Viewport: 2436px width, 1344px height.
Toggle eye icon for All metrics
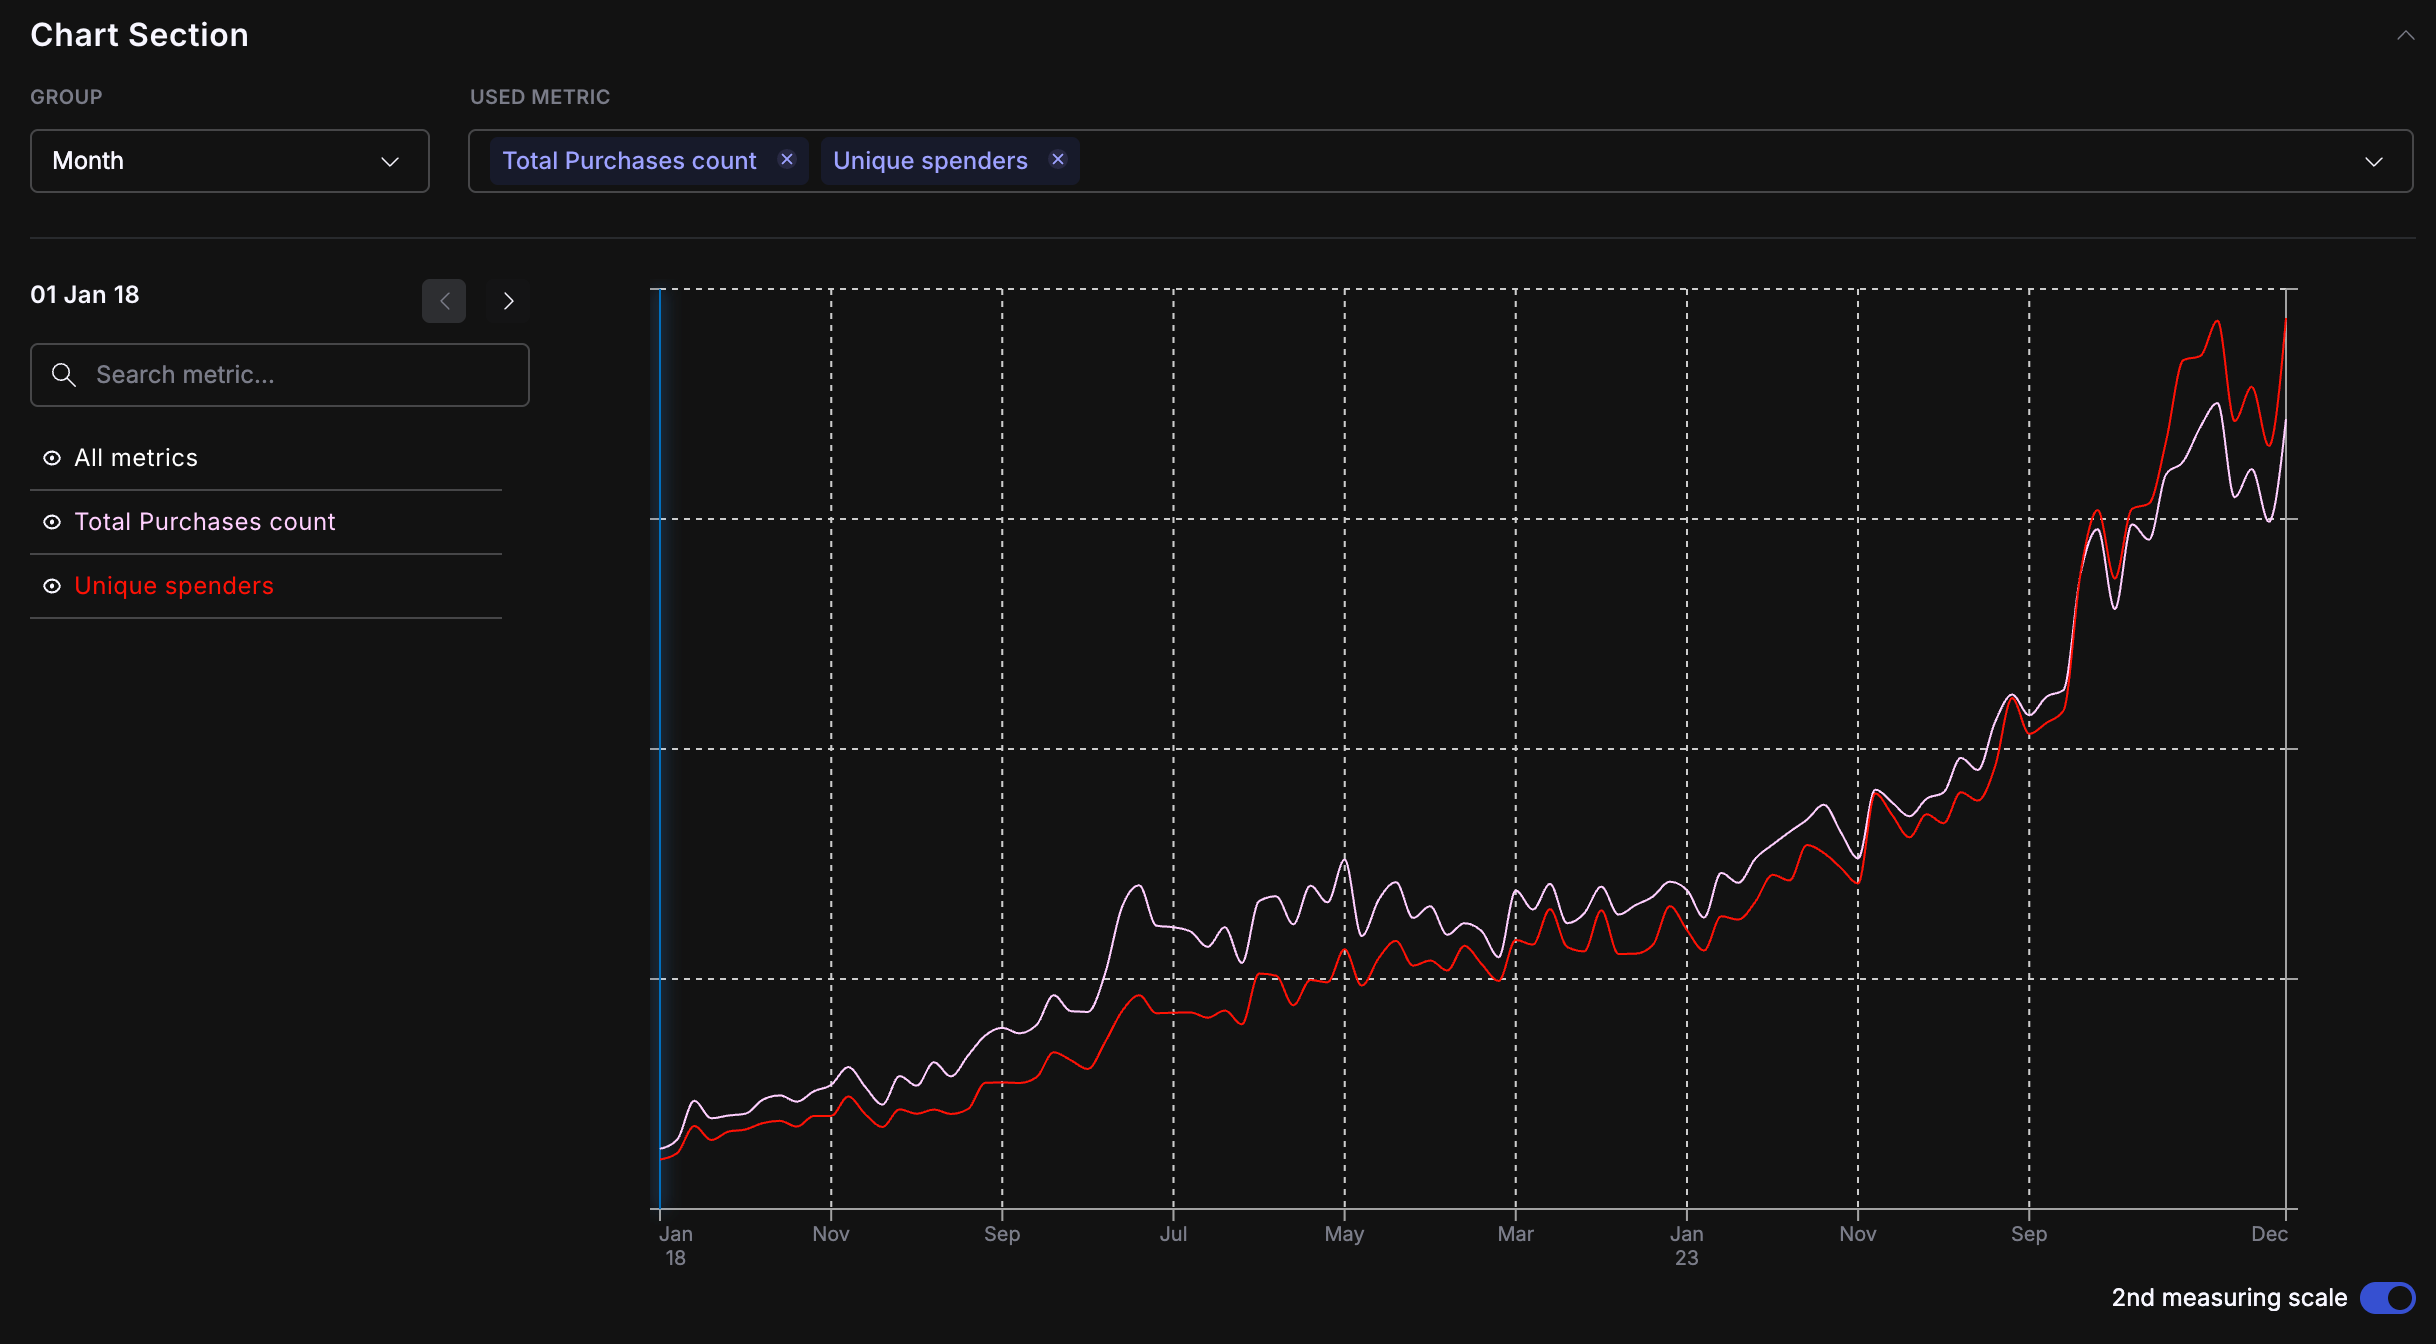(x=52, y=458)
